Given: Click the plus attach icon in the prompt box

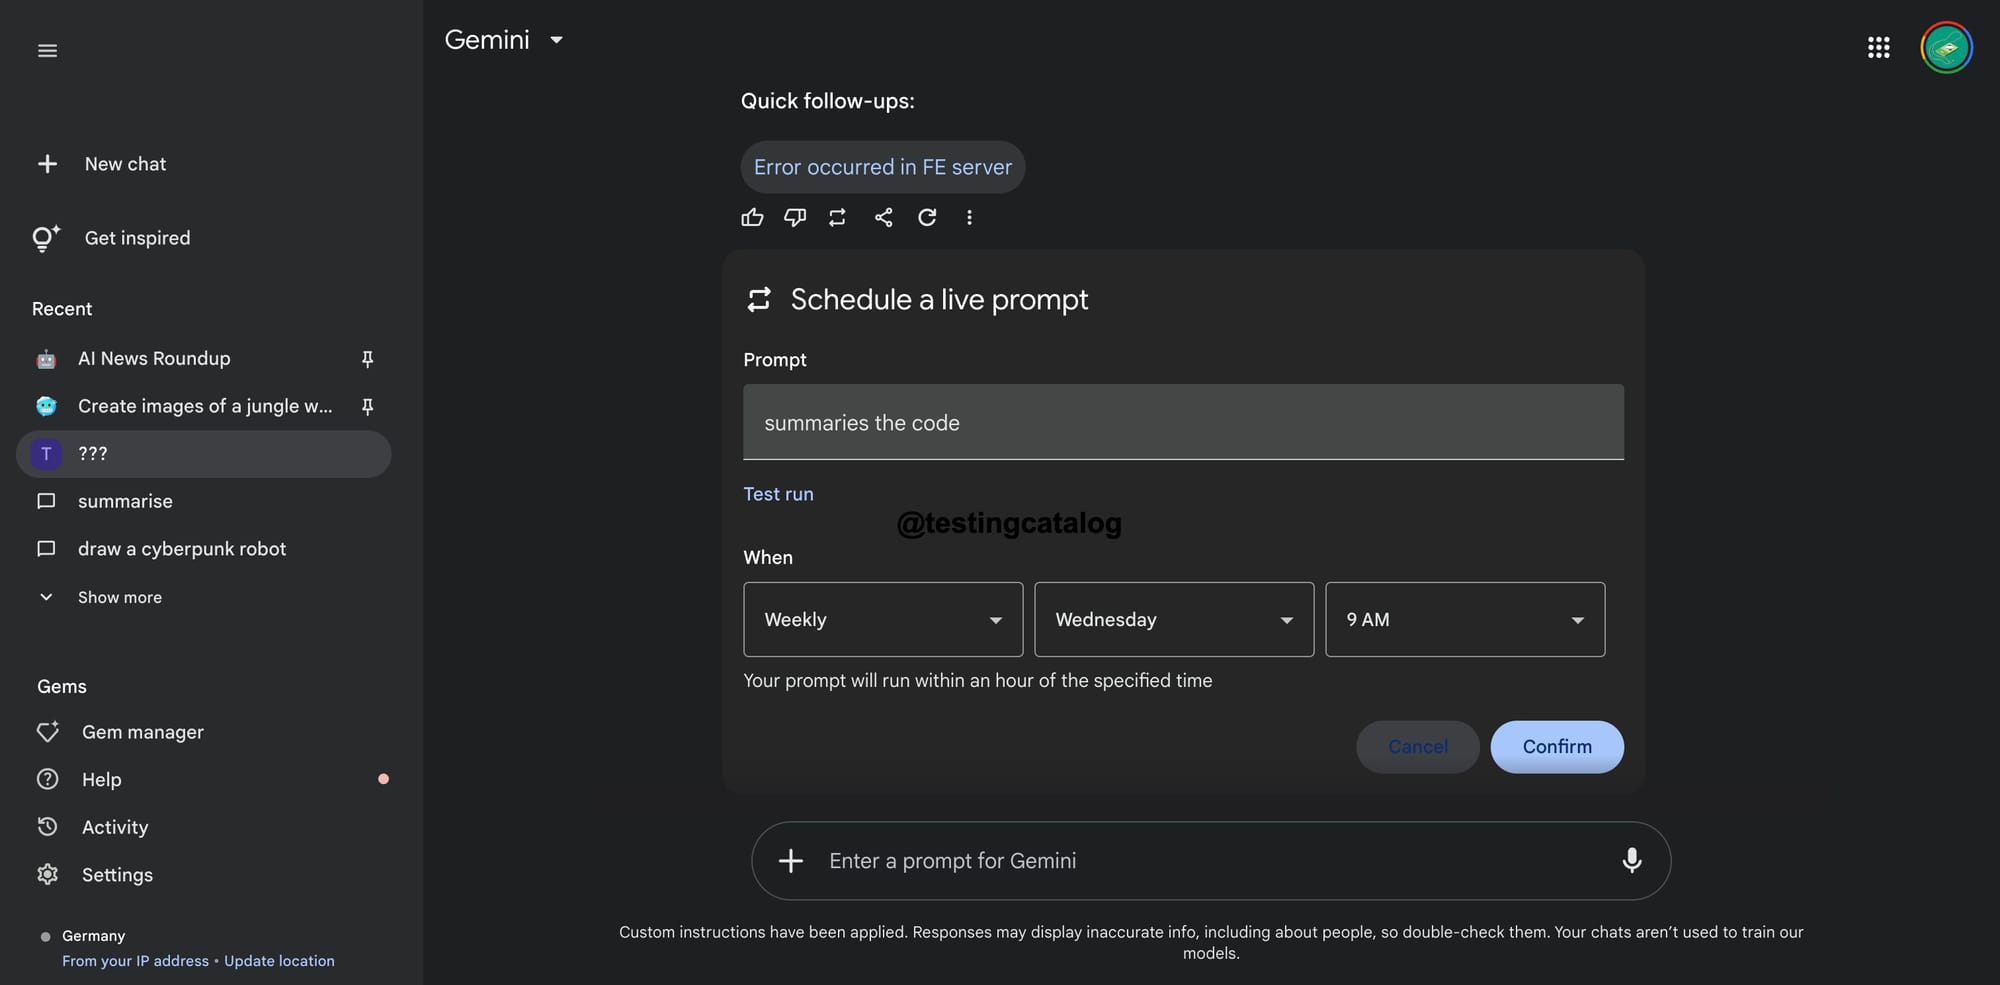Looking at the screenshot, I should (x=791, y=861).
